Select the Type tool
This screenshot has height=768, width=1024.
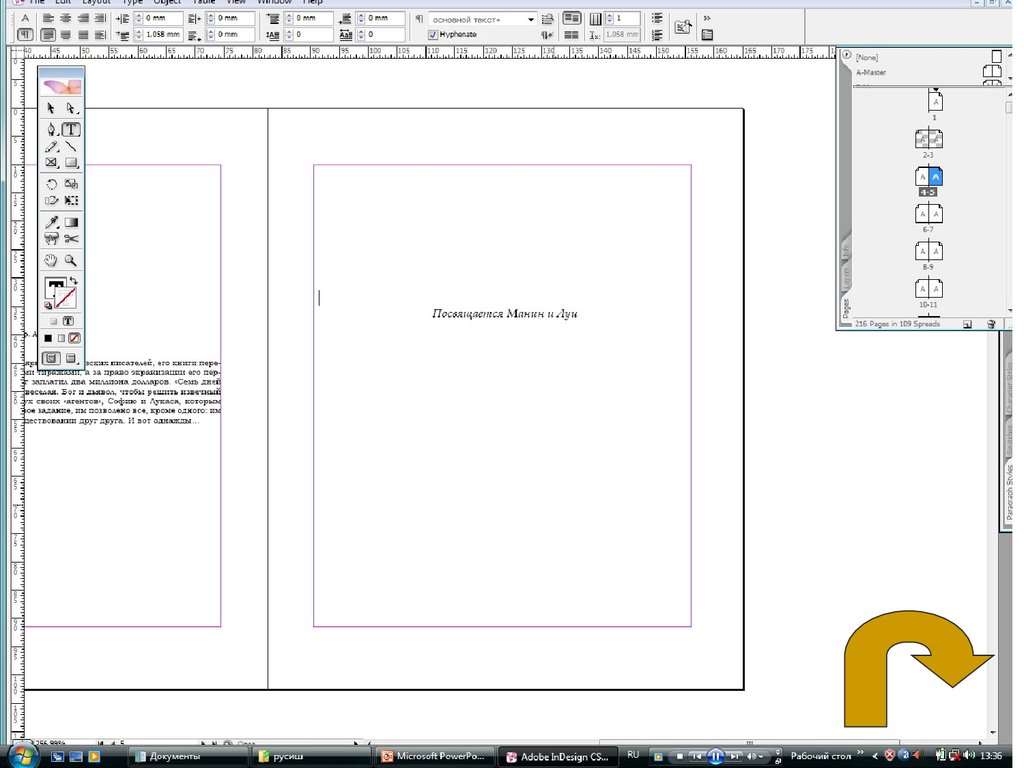tap(71, 129)
